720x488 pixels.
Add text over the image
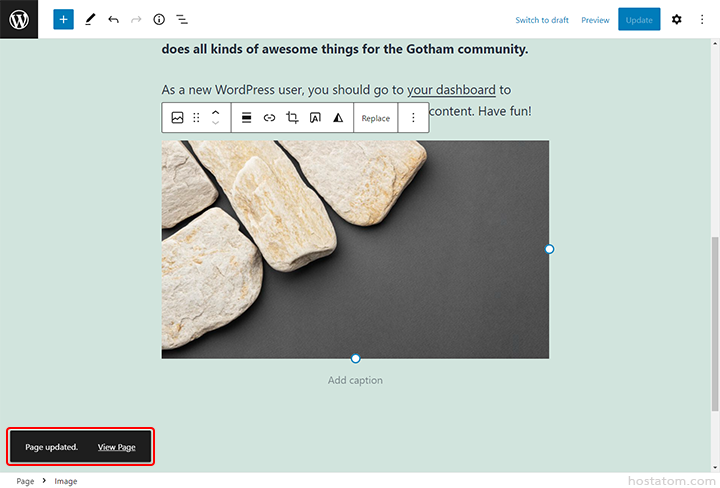(x=315, y=118)
